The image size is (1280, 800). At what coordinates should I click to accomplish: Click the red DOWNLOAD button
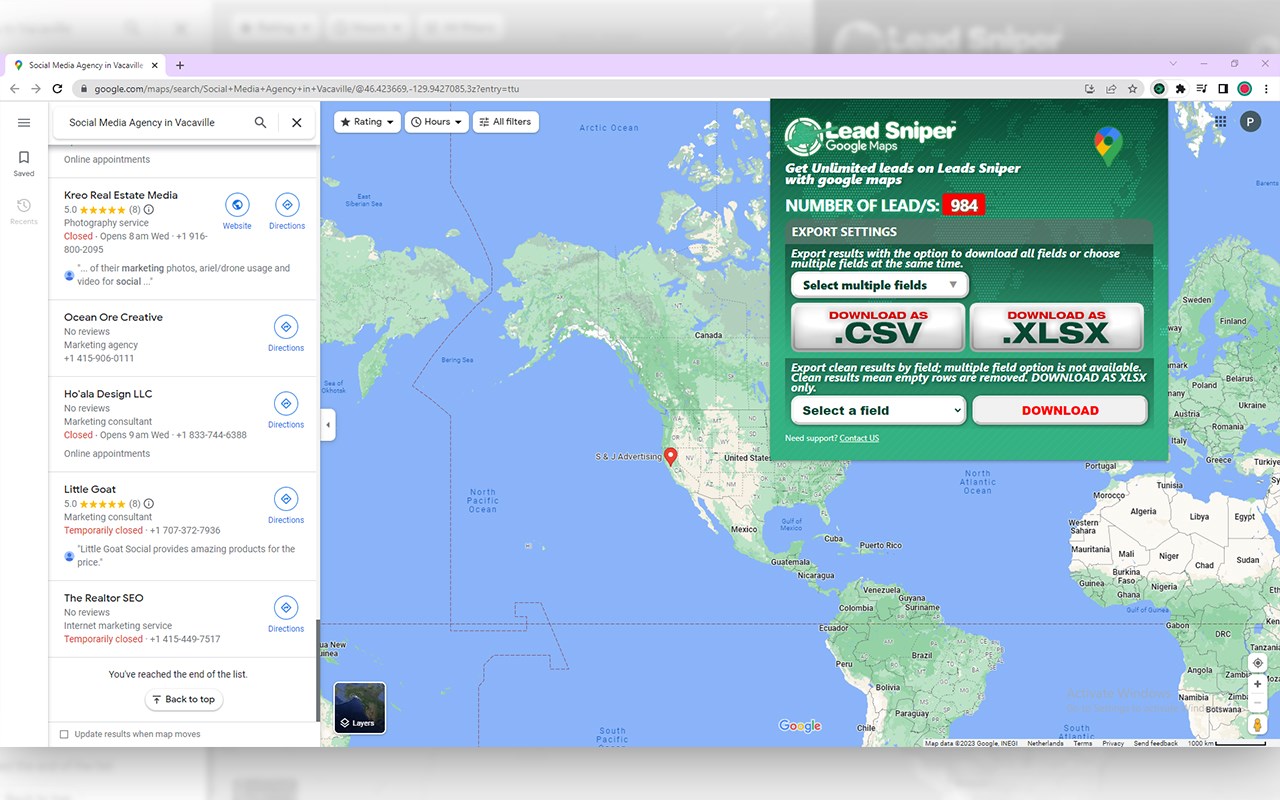coord(1060,410)
